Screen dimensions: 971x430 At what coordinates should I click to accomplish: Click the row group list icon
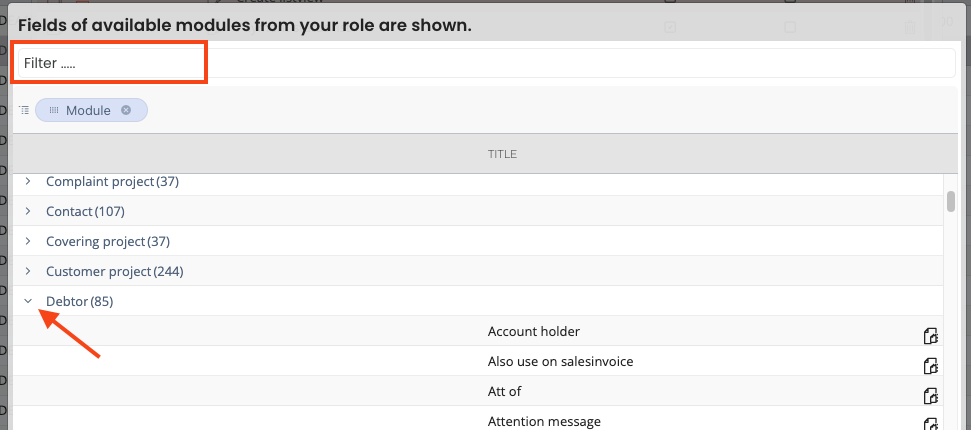[x=24, y=110]
